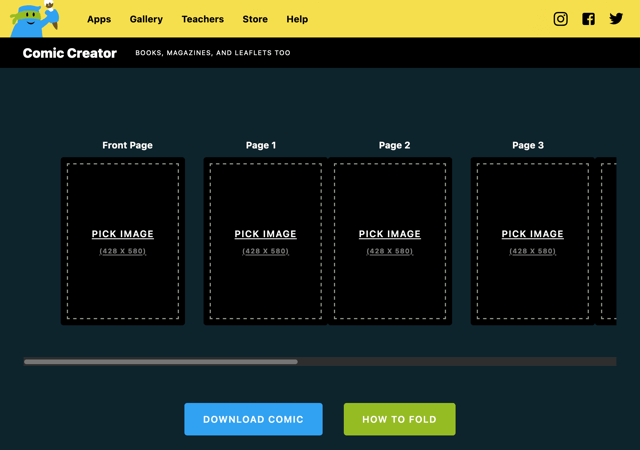Pick image for Page 3
This screenshot has height=450, width=640.
point(532,234)
